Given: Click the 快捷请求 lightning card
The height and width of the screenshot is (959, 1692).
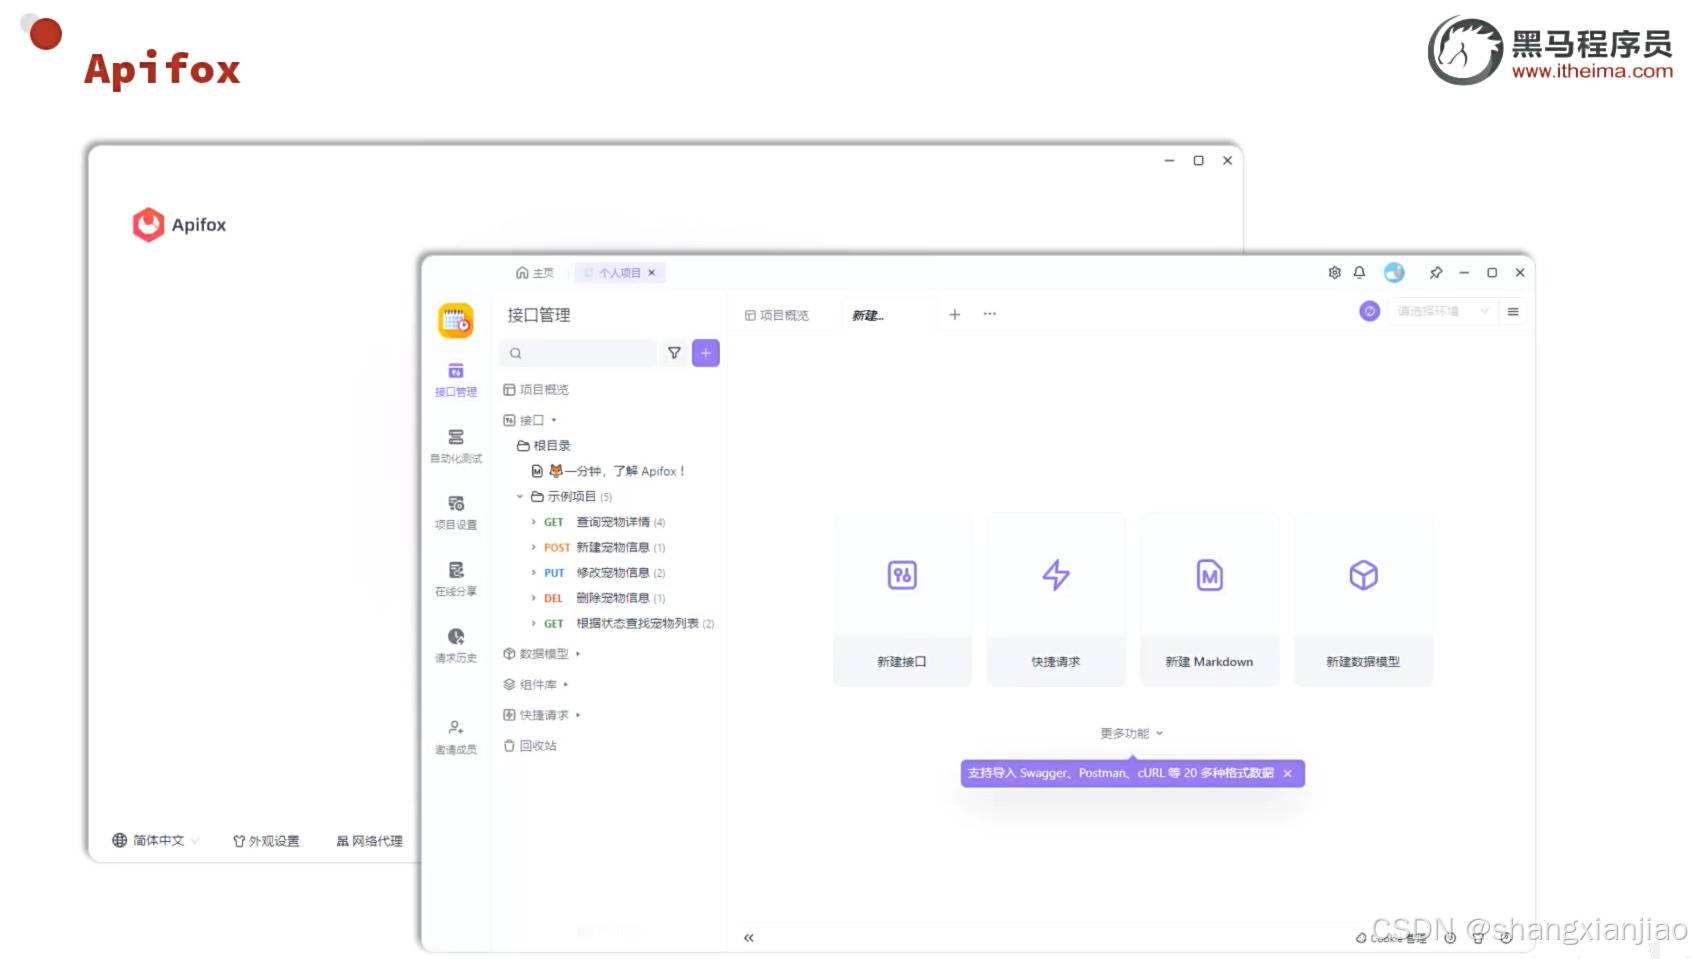Looking at the screenshot, I should 1056,600.
